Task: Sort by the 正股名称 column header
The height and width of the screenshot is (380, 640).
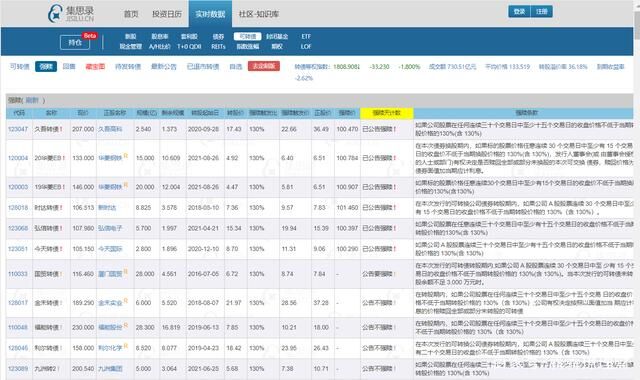Action: 115,113
